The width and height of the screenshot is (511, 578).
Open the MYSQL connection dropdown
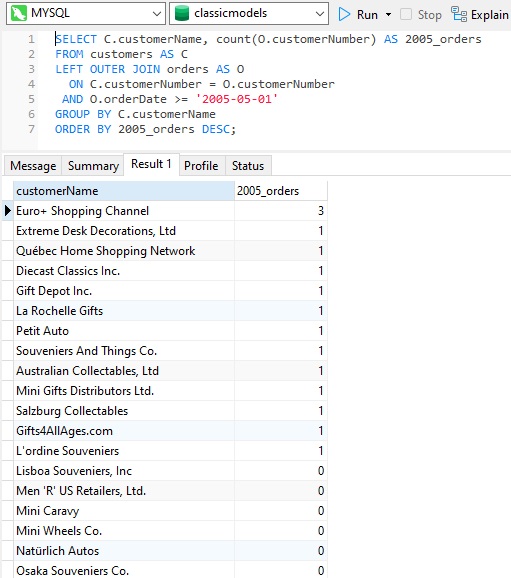tap(157, 14)
